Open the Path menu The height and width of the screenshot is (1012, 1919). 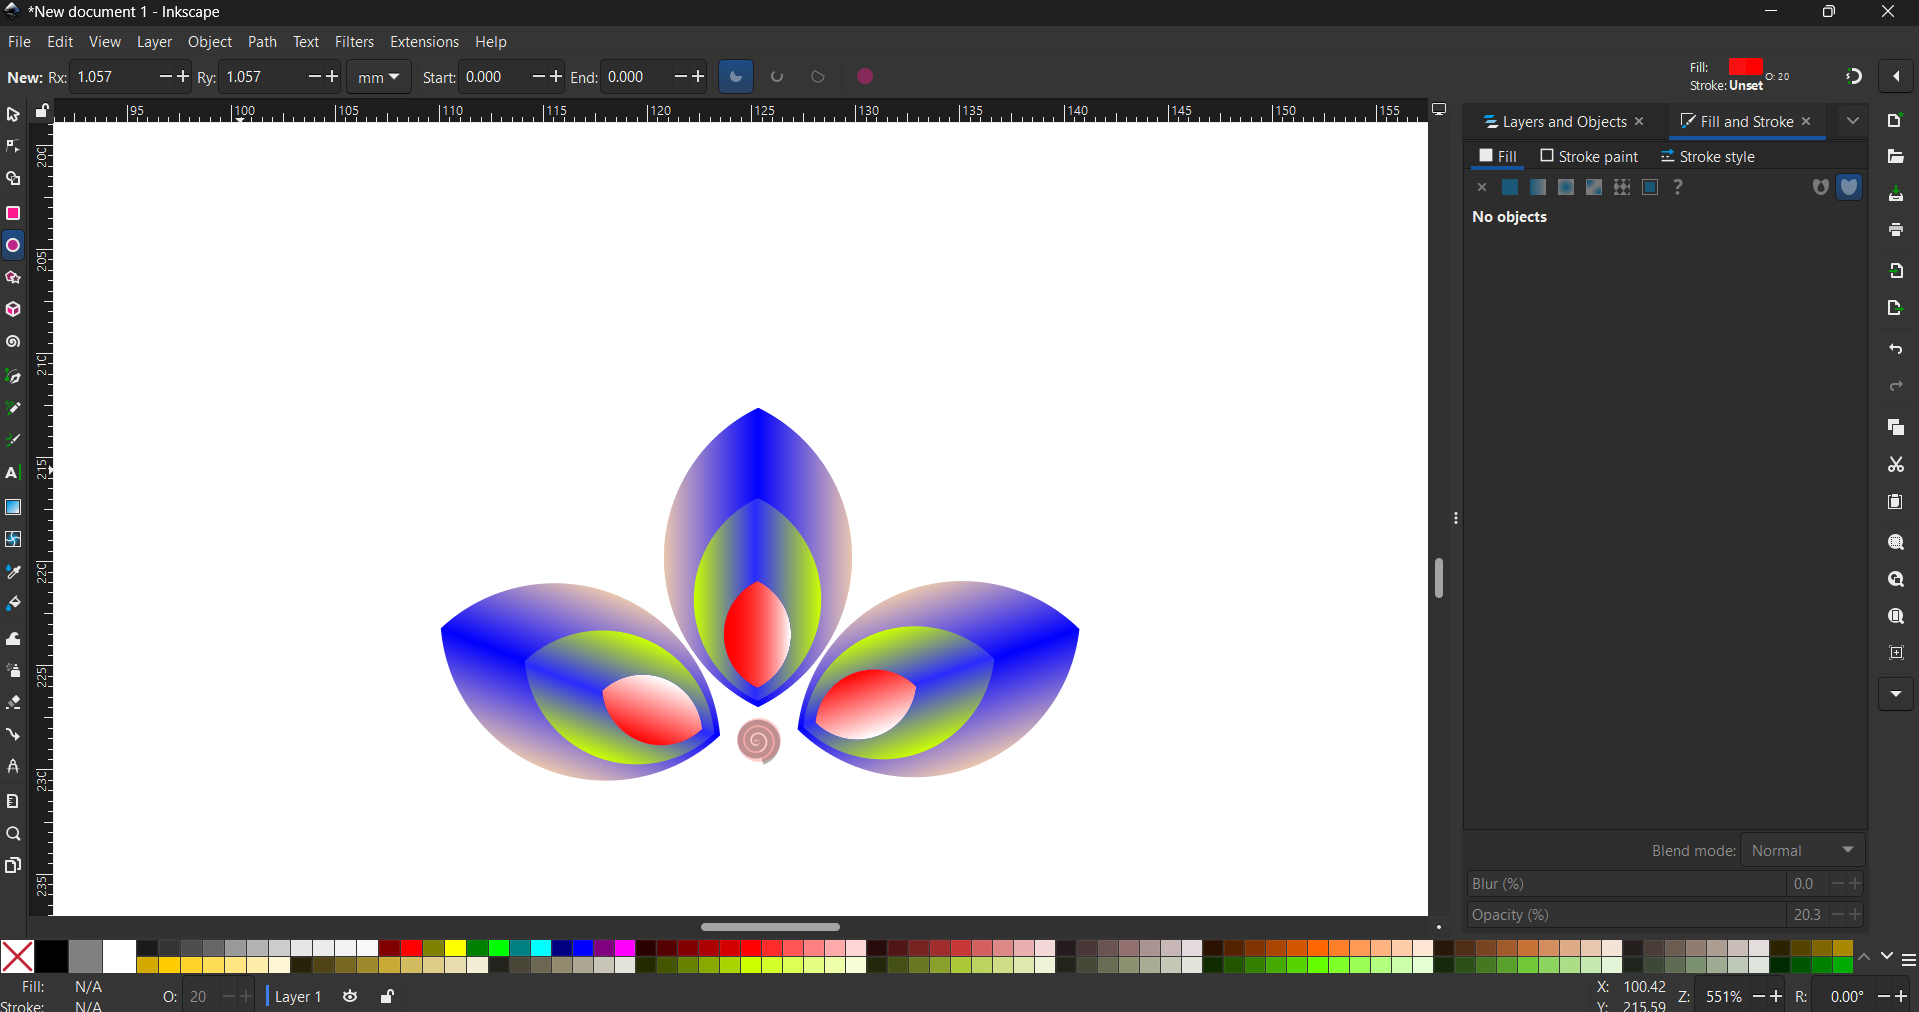click(262, 42)
